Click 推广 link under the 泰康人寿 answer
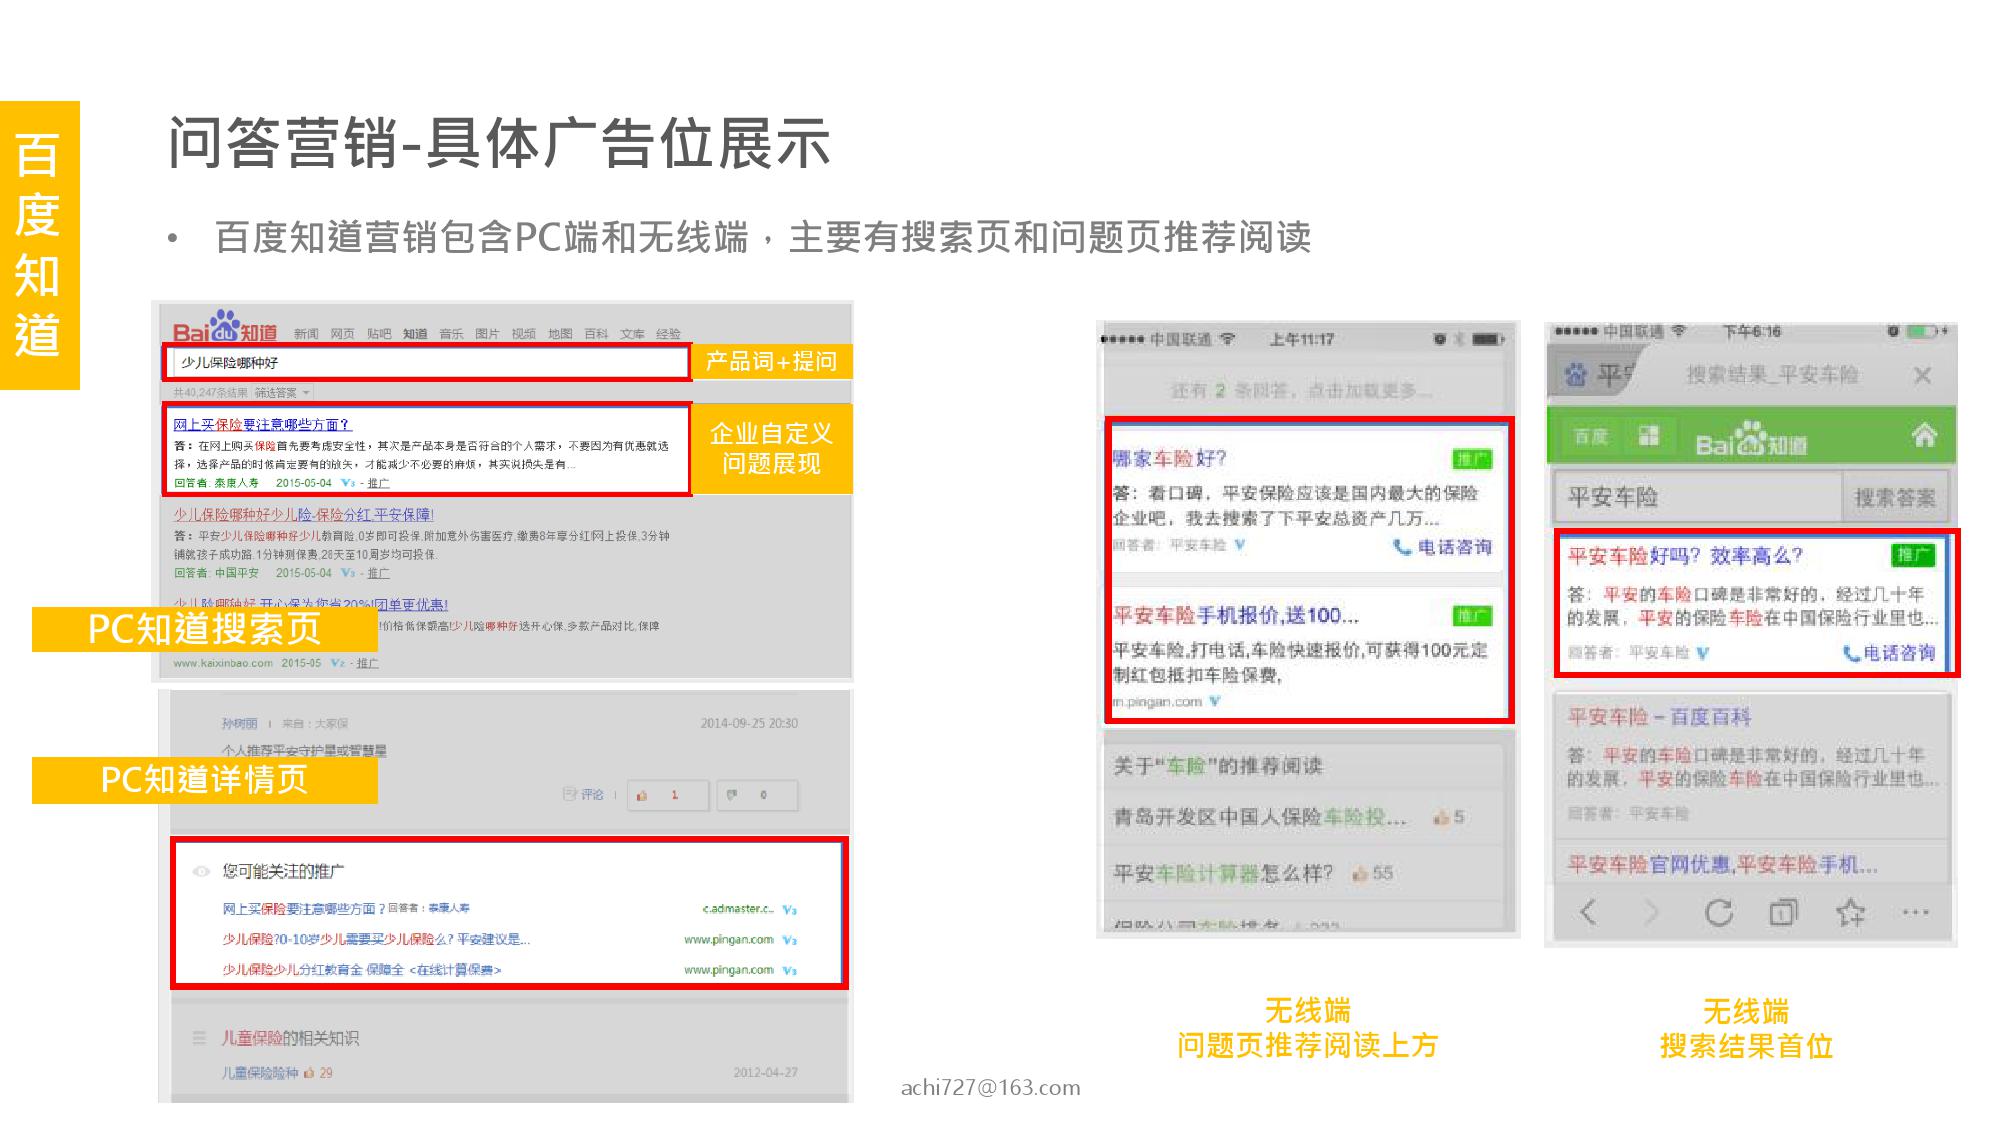 [378, 483]
